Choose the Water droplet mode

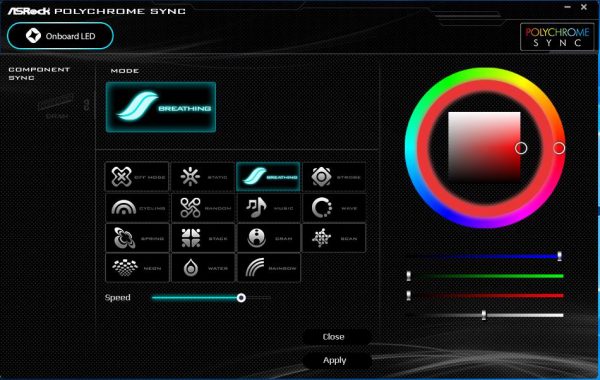(x=203, y=268)
